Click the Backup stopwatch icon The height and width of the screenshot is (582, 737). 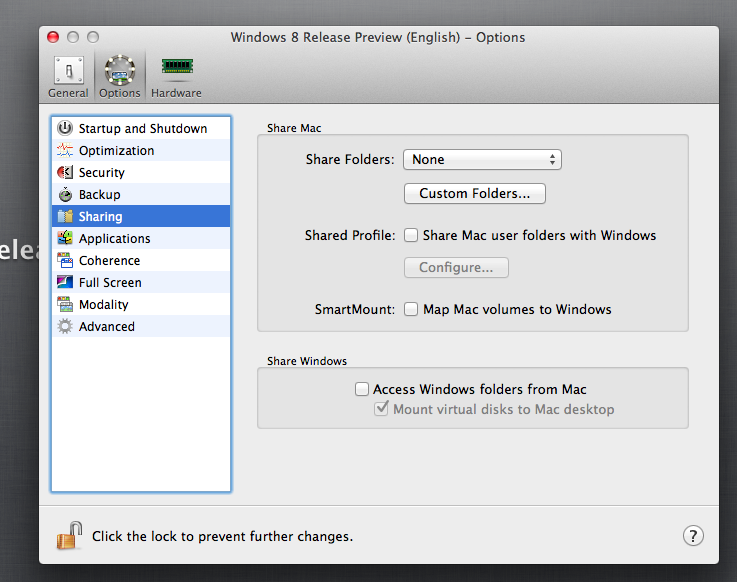pos(65,194)
